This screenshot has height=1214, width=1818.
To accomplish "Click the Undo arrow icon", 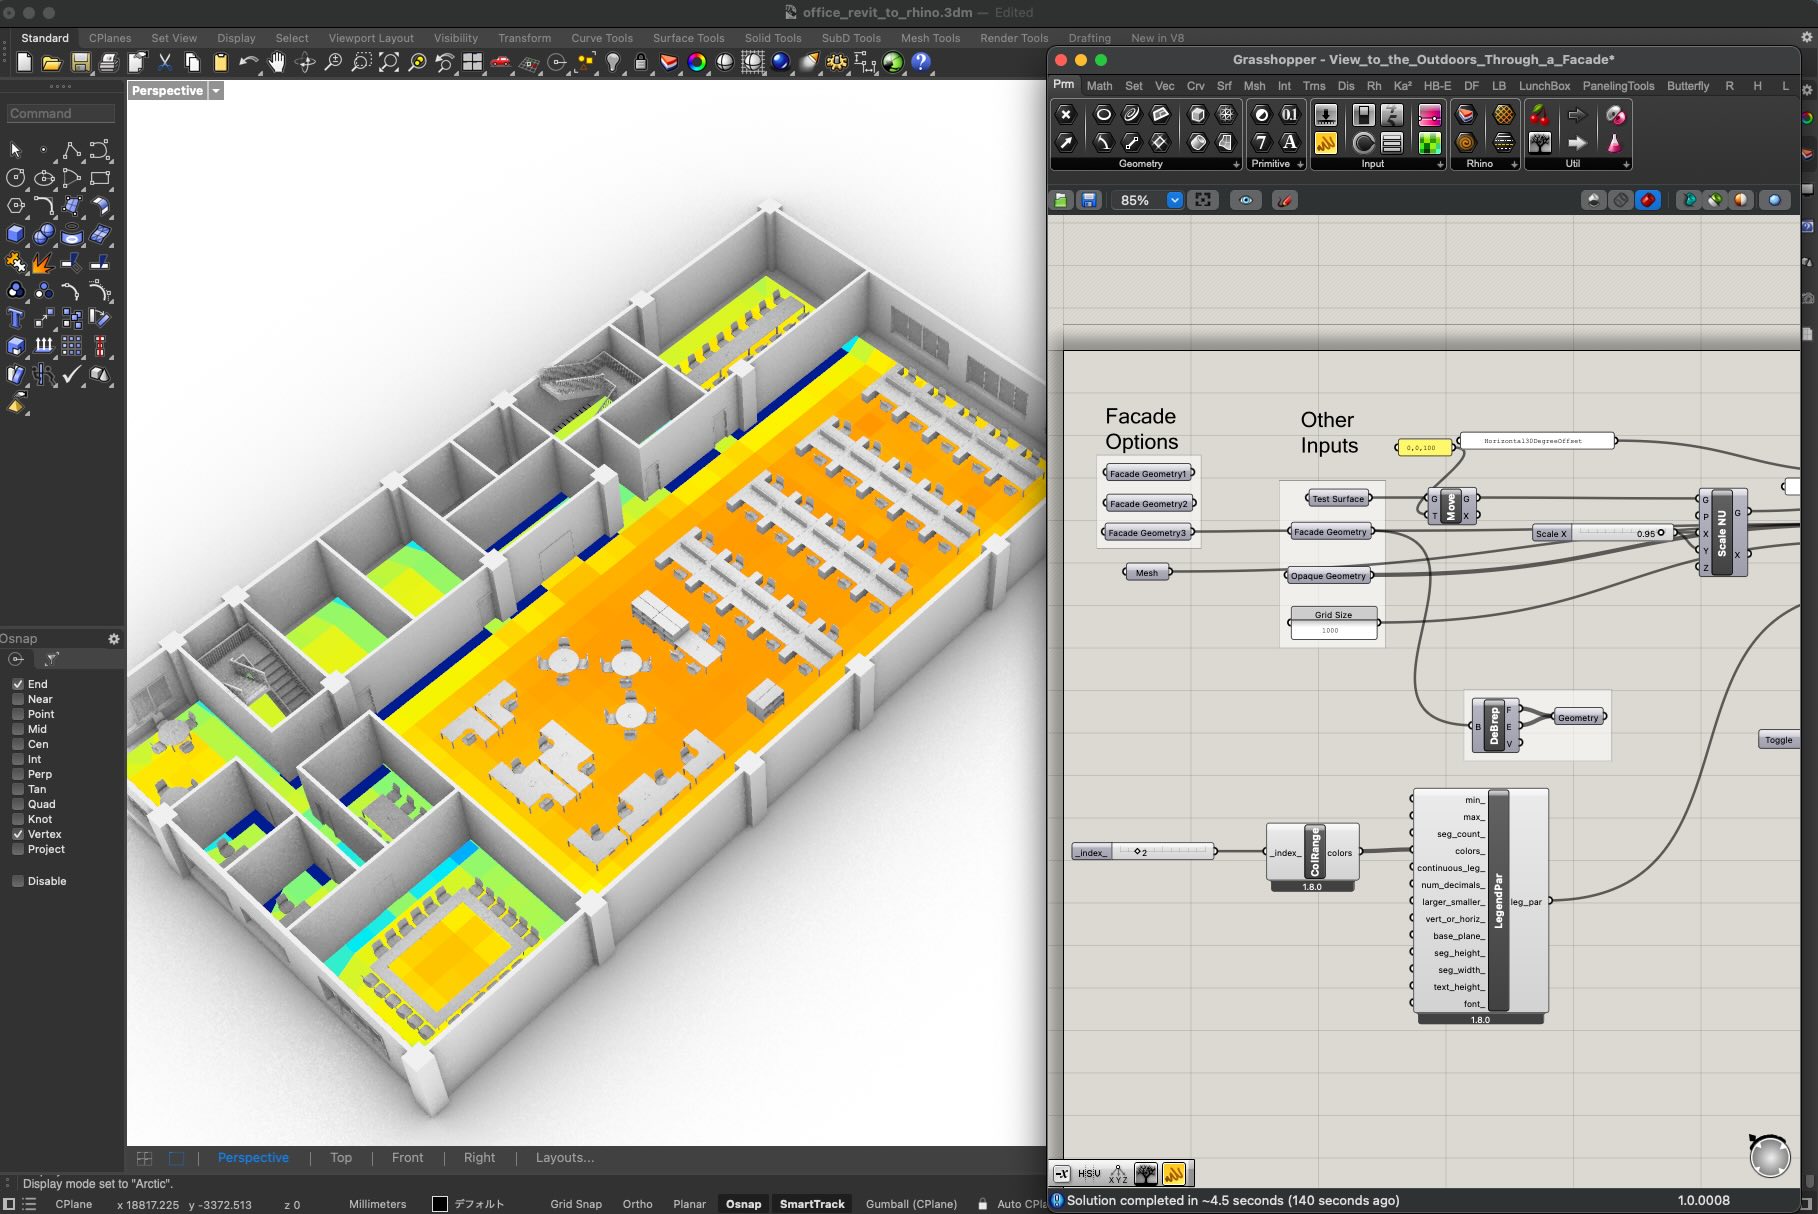I will pyautogui.click(x=249, y=62).
